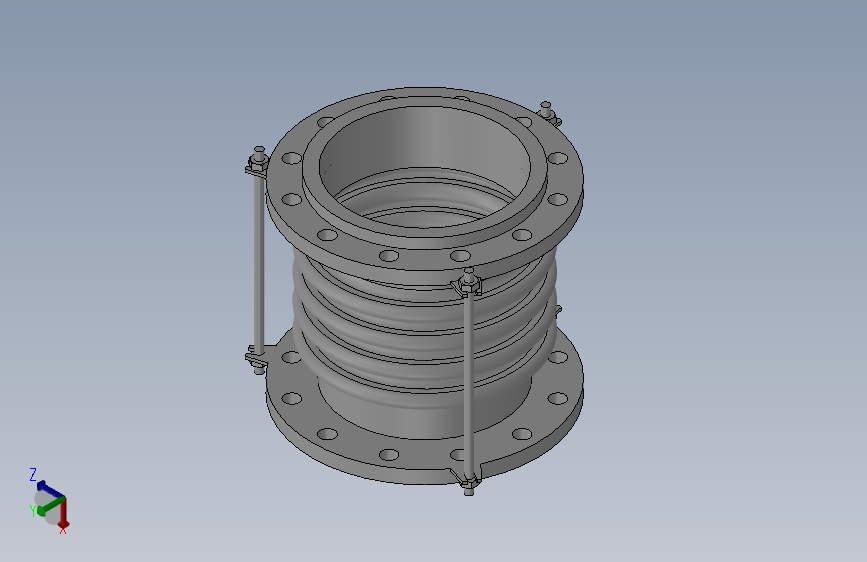Select the green Y axis arrow
The height and width of the screenshot is (562, 867).
click(x=50, y=506)
